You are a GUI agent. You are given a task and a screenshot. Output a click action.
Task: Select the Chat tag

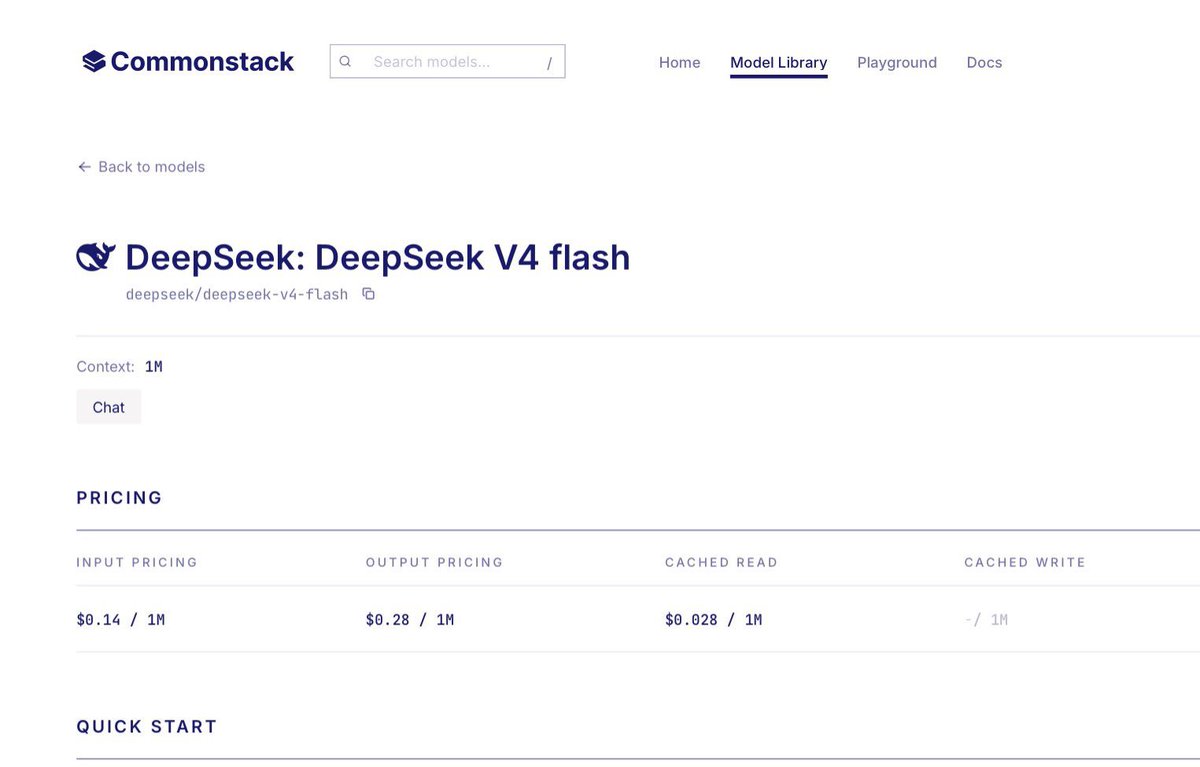pyautogui.click(x=109, y=407)
